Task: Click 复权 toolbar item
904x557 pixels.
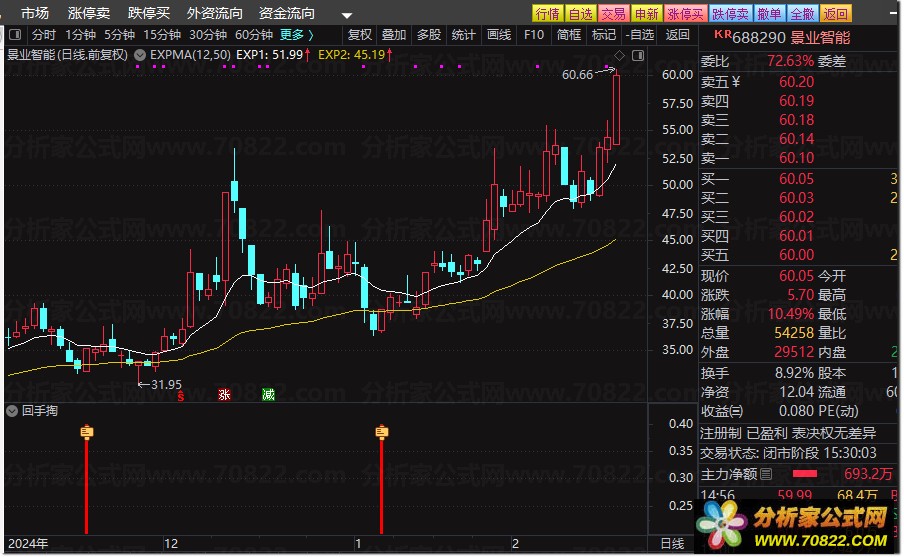Action: coord(360,35)
